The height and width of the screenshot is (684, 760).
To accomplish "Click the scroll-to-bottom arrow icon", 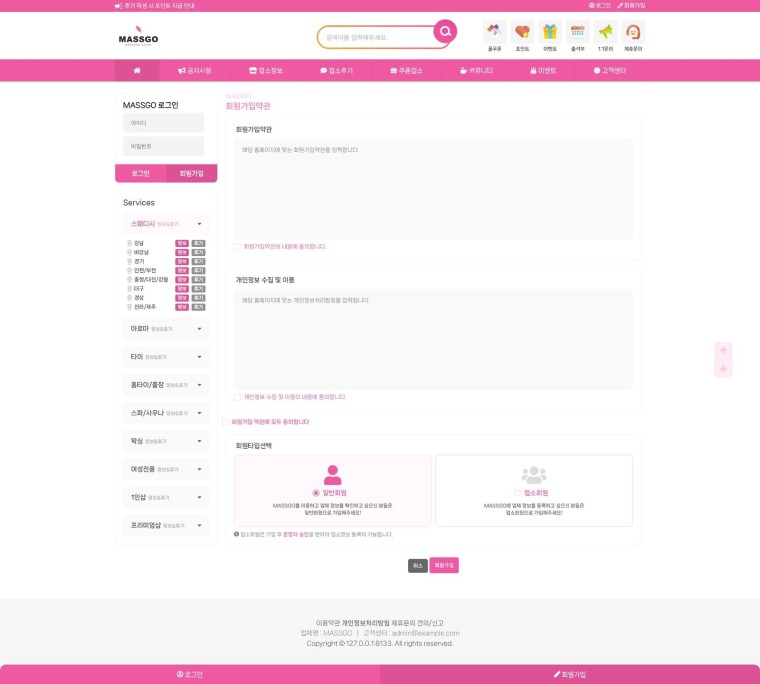I will pos(723,368).
